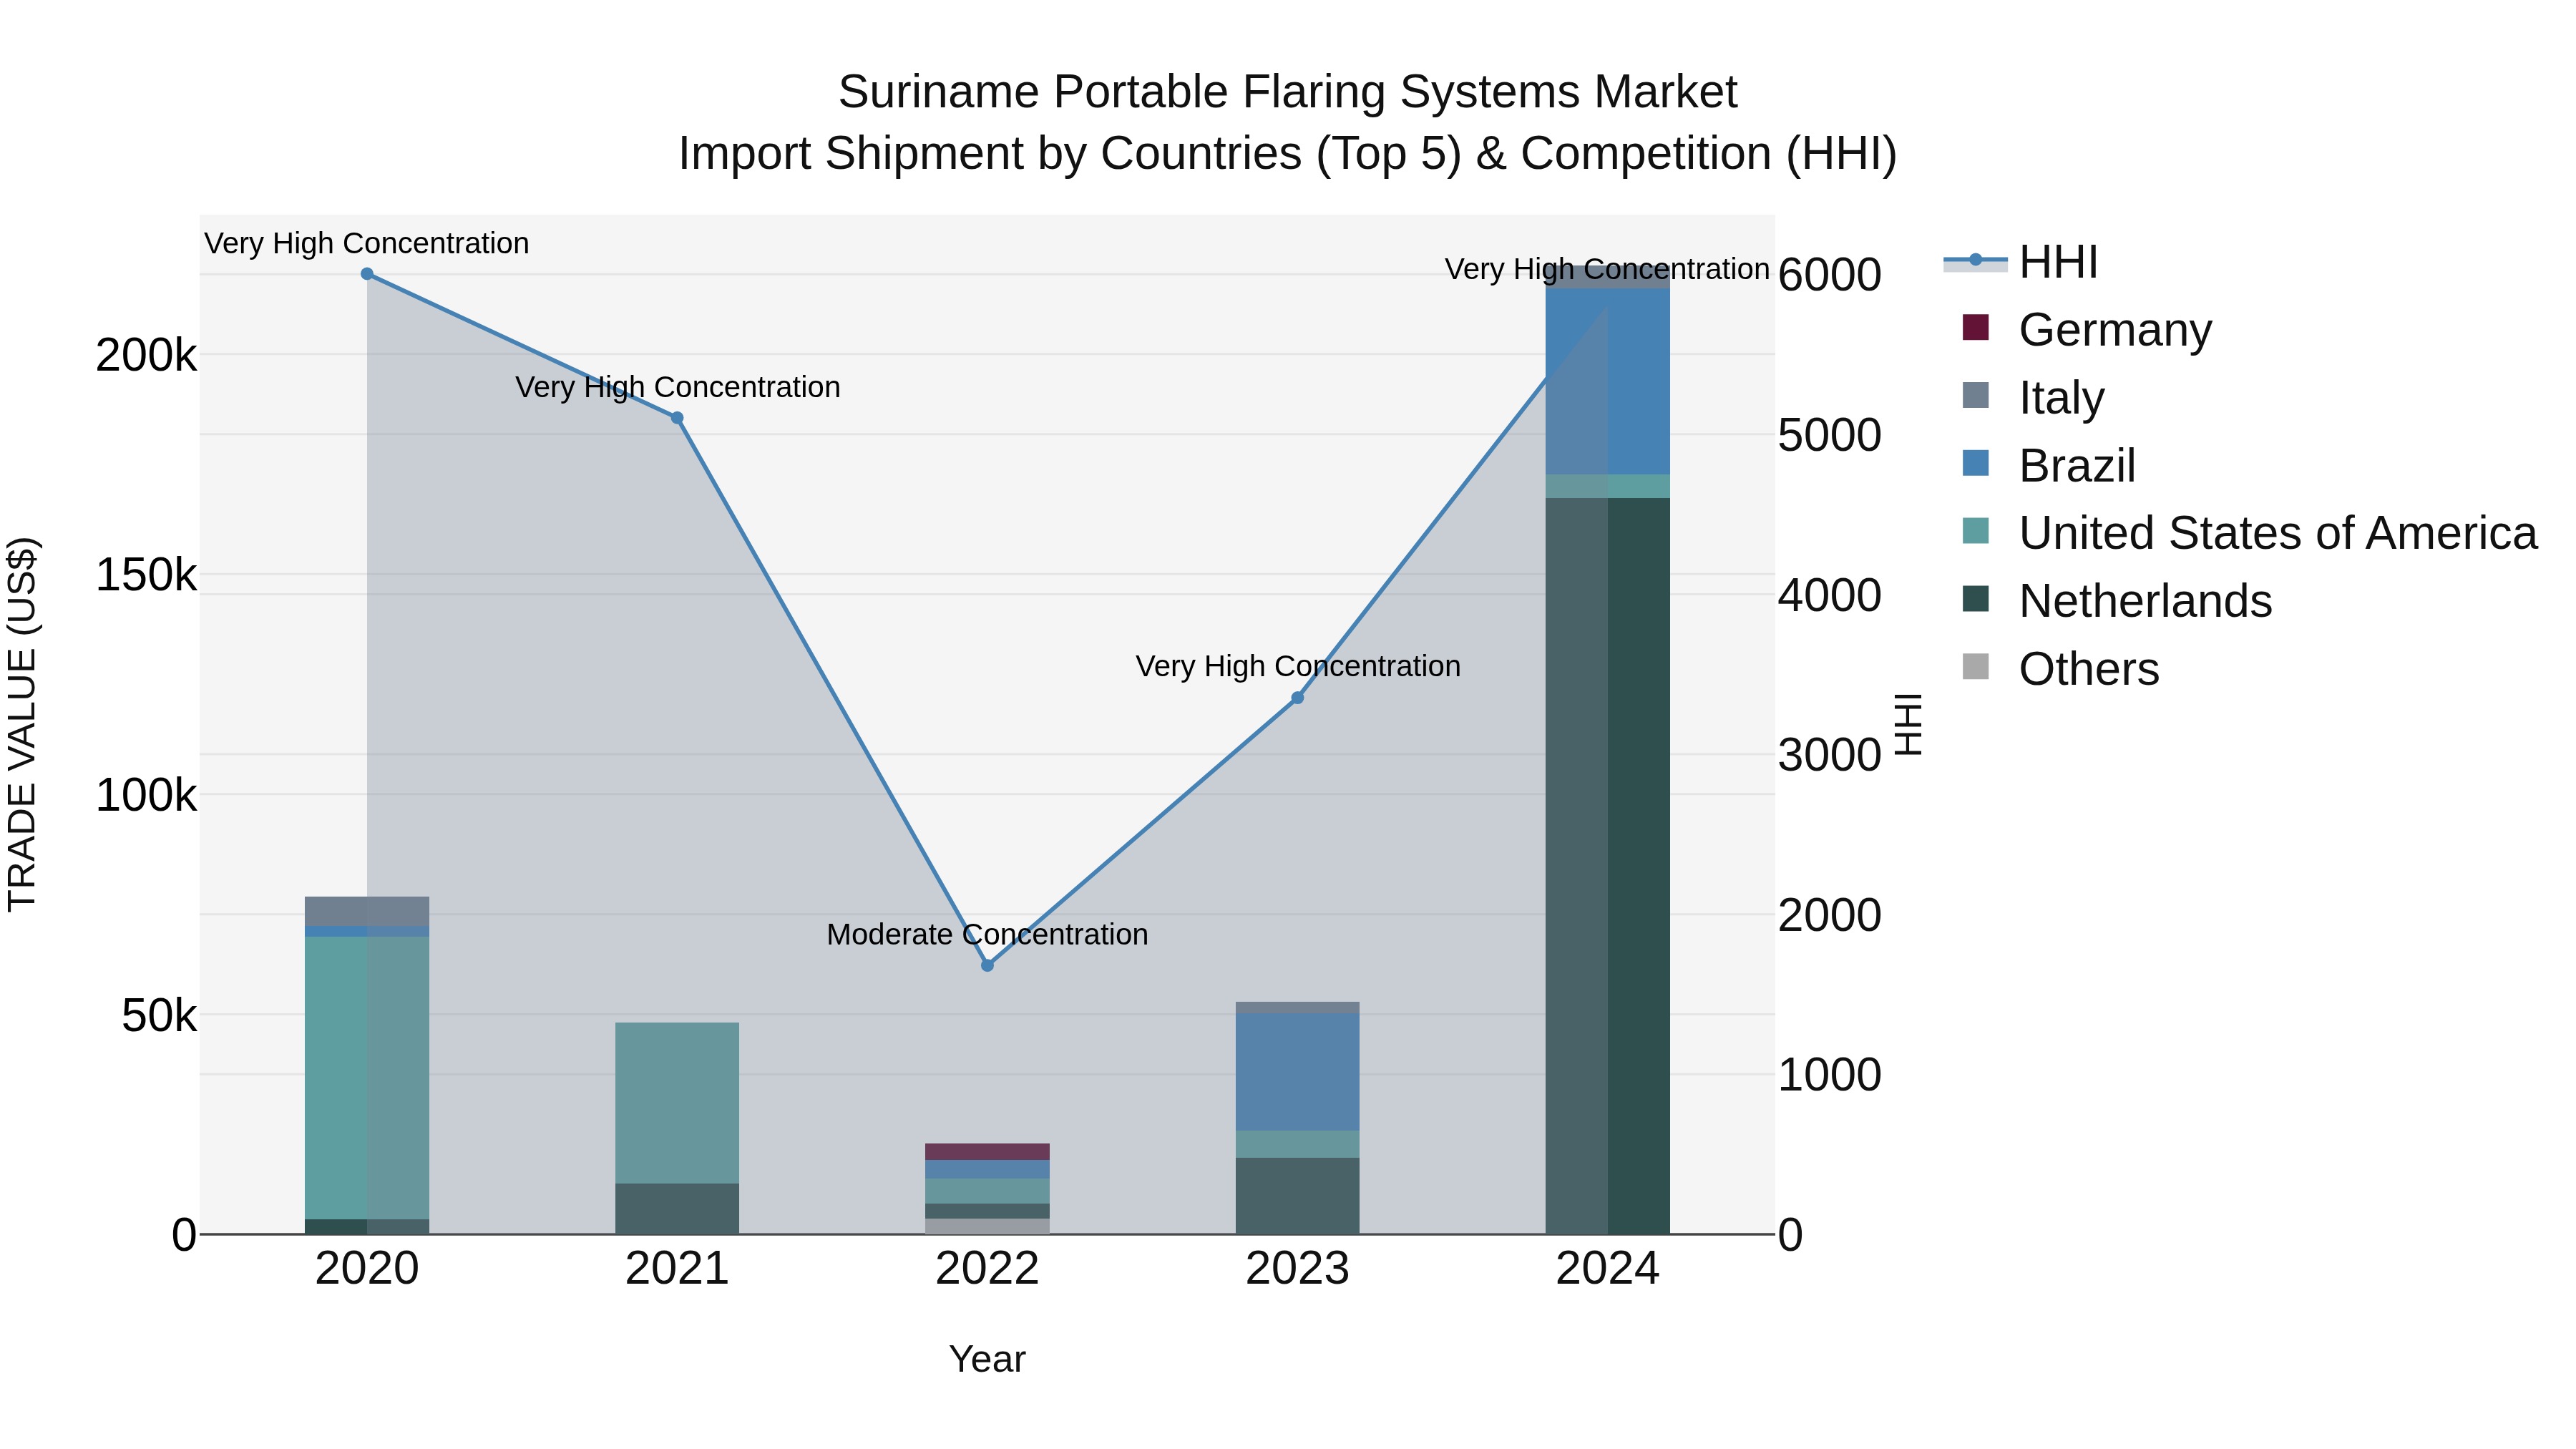
Task: Click the subtitle mentioning Competition (HHI)
Action: tap(1288, 154)
